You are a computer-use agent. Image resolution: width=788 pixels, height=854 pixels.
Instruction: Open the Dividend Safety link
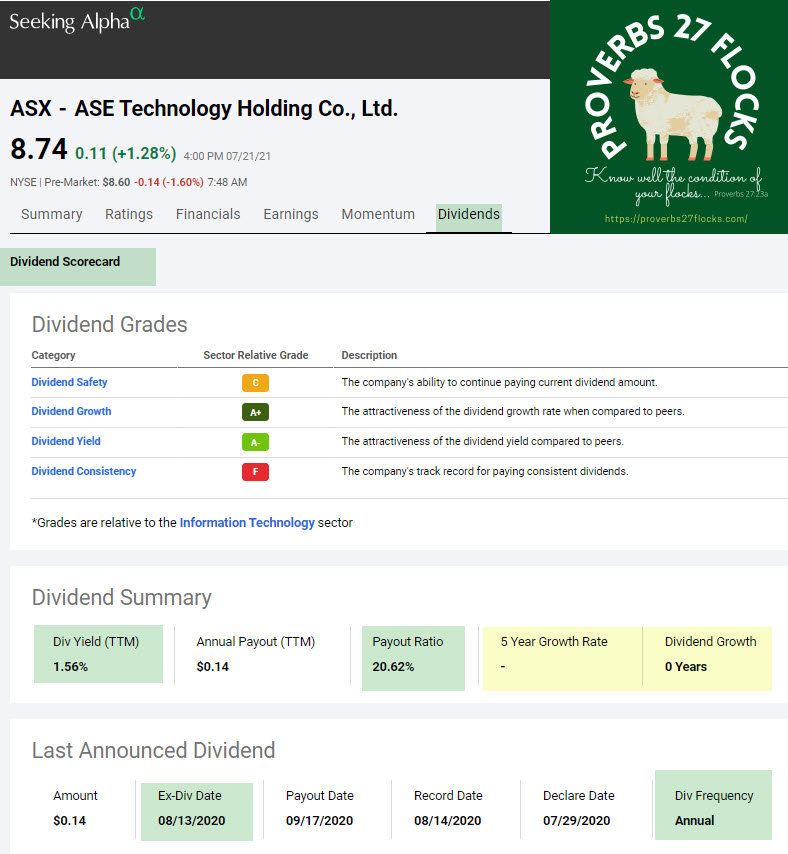point(69,382)
